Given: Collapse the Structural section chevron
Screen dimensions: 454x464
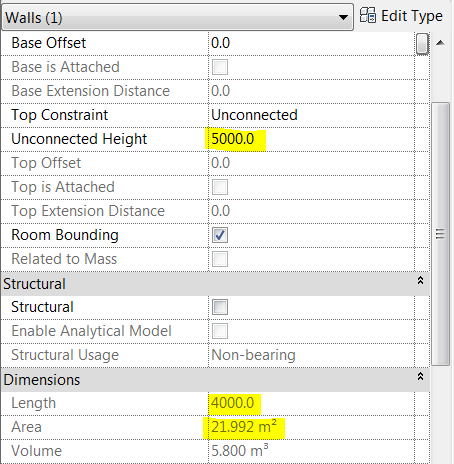Looking at the screenshot, I should [x=420, y=280].
